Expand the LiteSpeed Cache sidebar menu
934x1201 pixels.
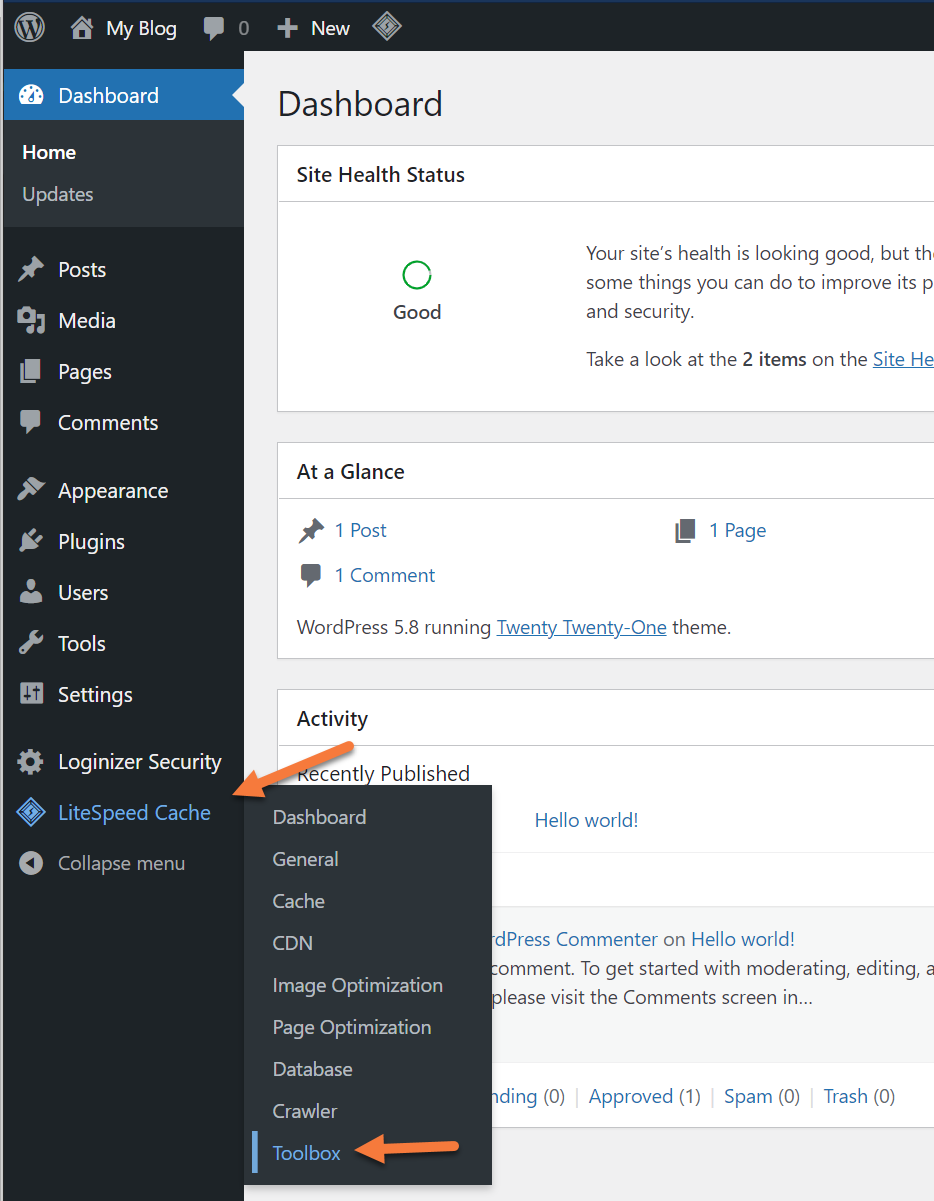[x=134, y=813]
